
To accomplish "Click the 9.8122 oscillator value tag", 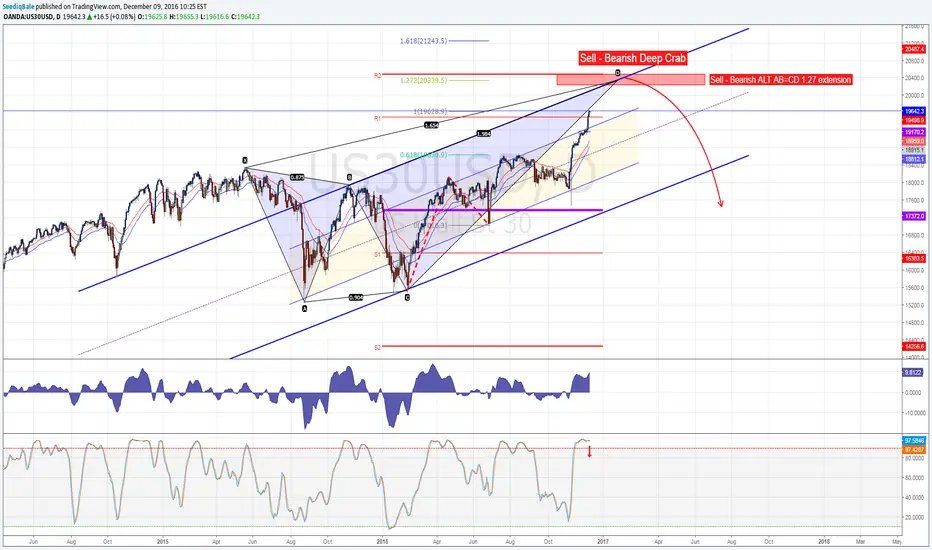I will coord(913,372).
